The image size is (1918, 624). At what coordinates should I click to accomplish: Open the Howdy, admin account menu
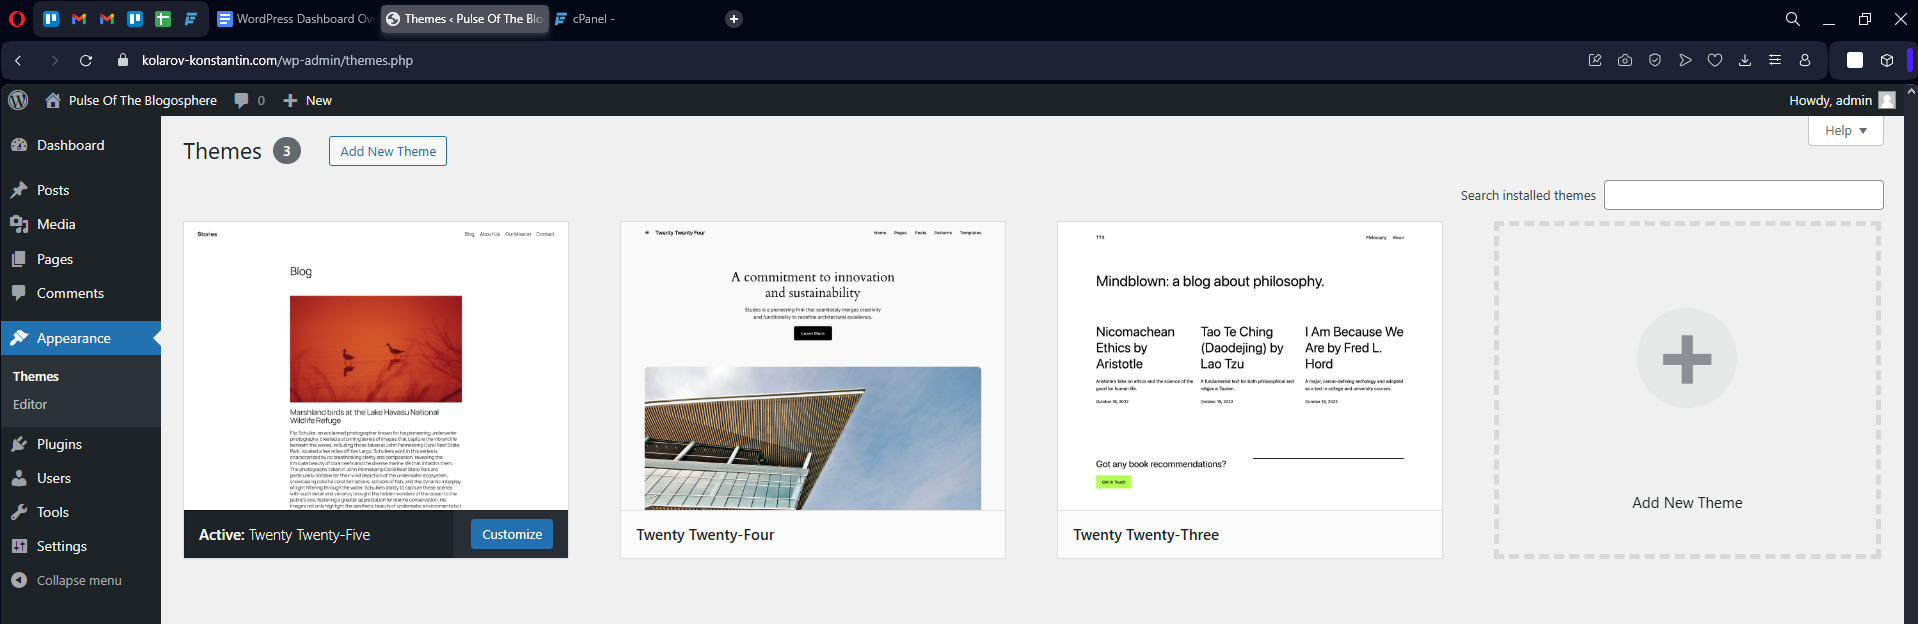(x=1841, y=100)
